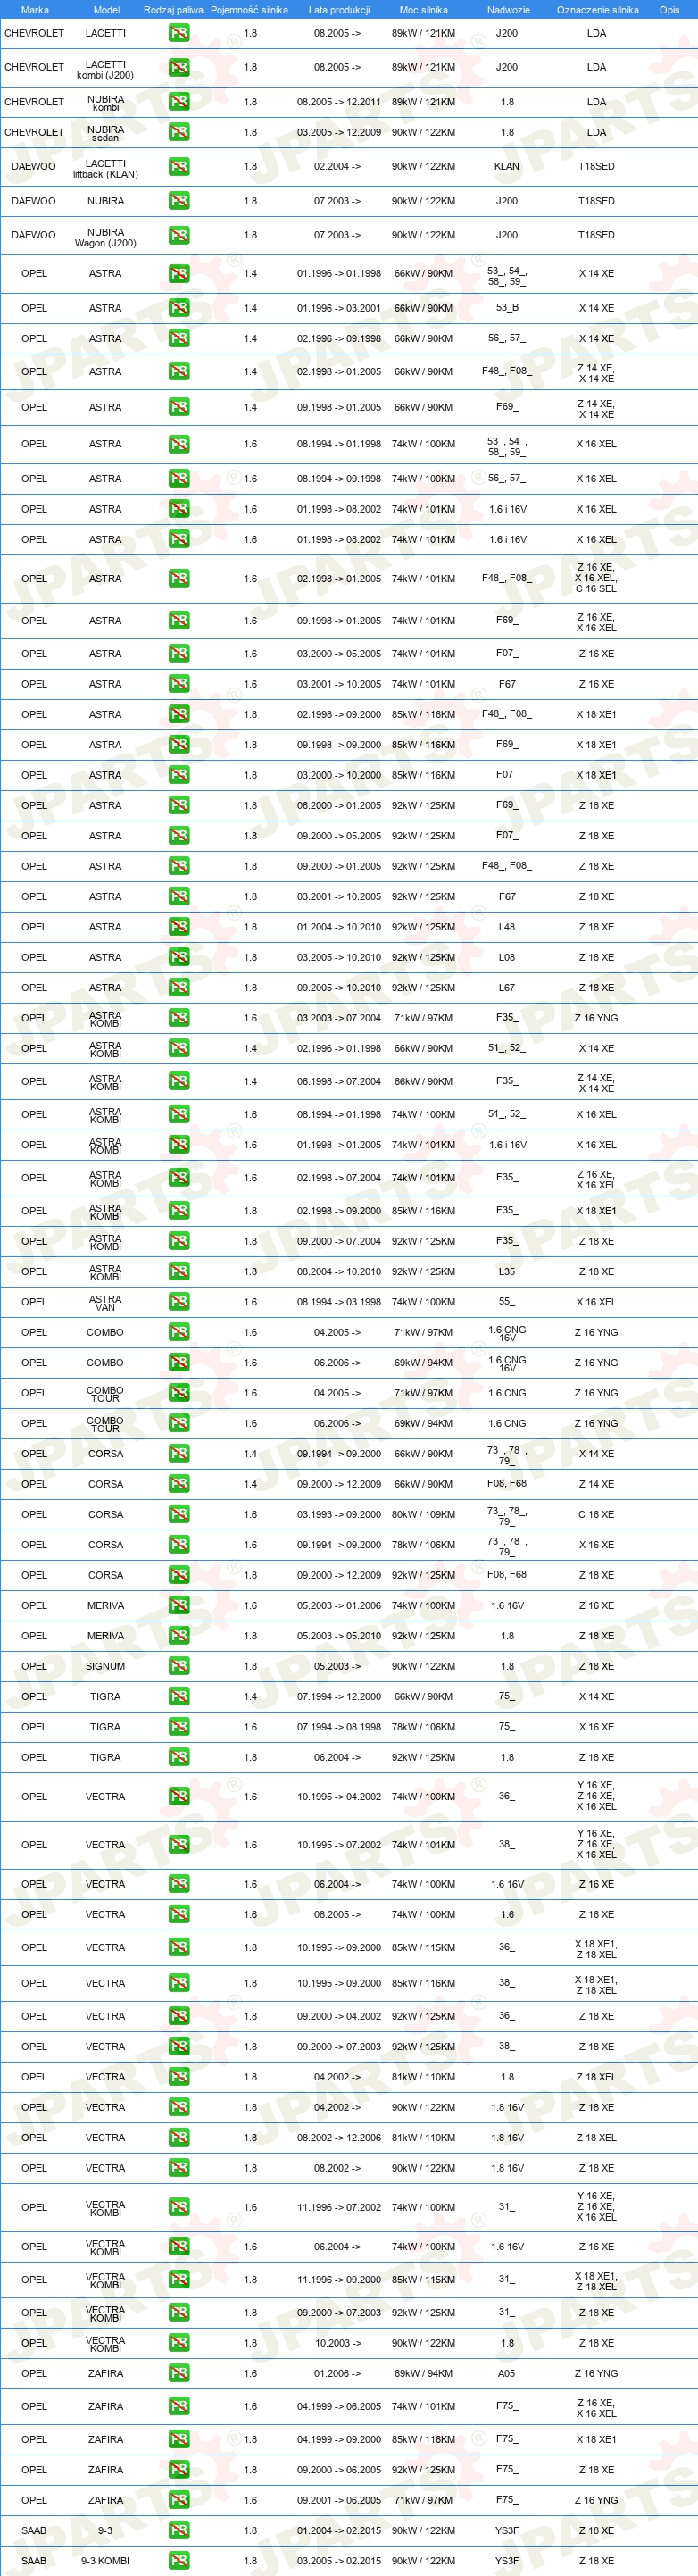Viewport: 698px width, 2576px height.
Task: Click fuel icon in Astra Kombi Z 16 YNG row
Action: (x=179, y=1018)
